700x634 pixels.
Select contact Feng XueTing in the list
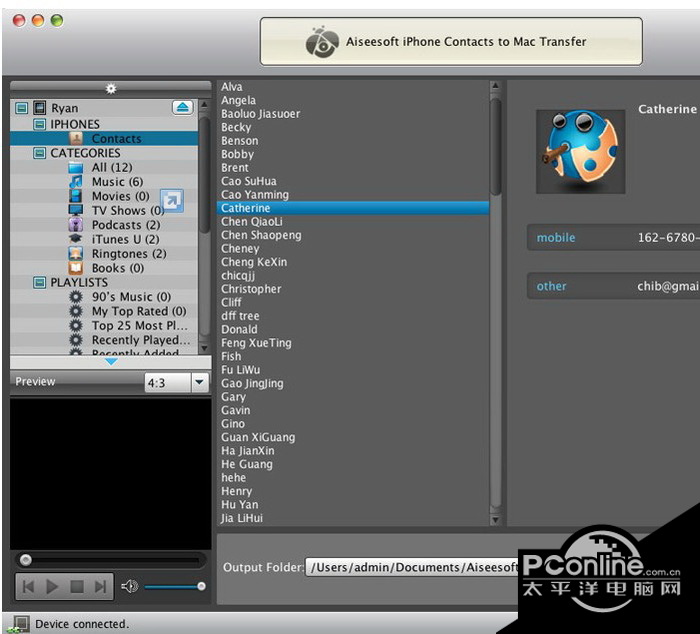tap(256, 343)
